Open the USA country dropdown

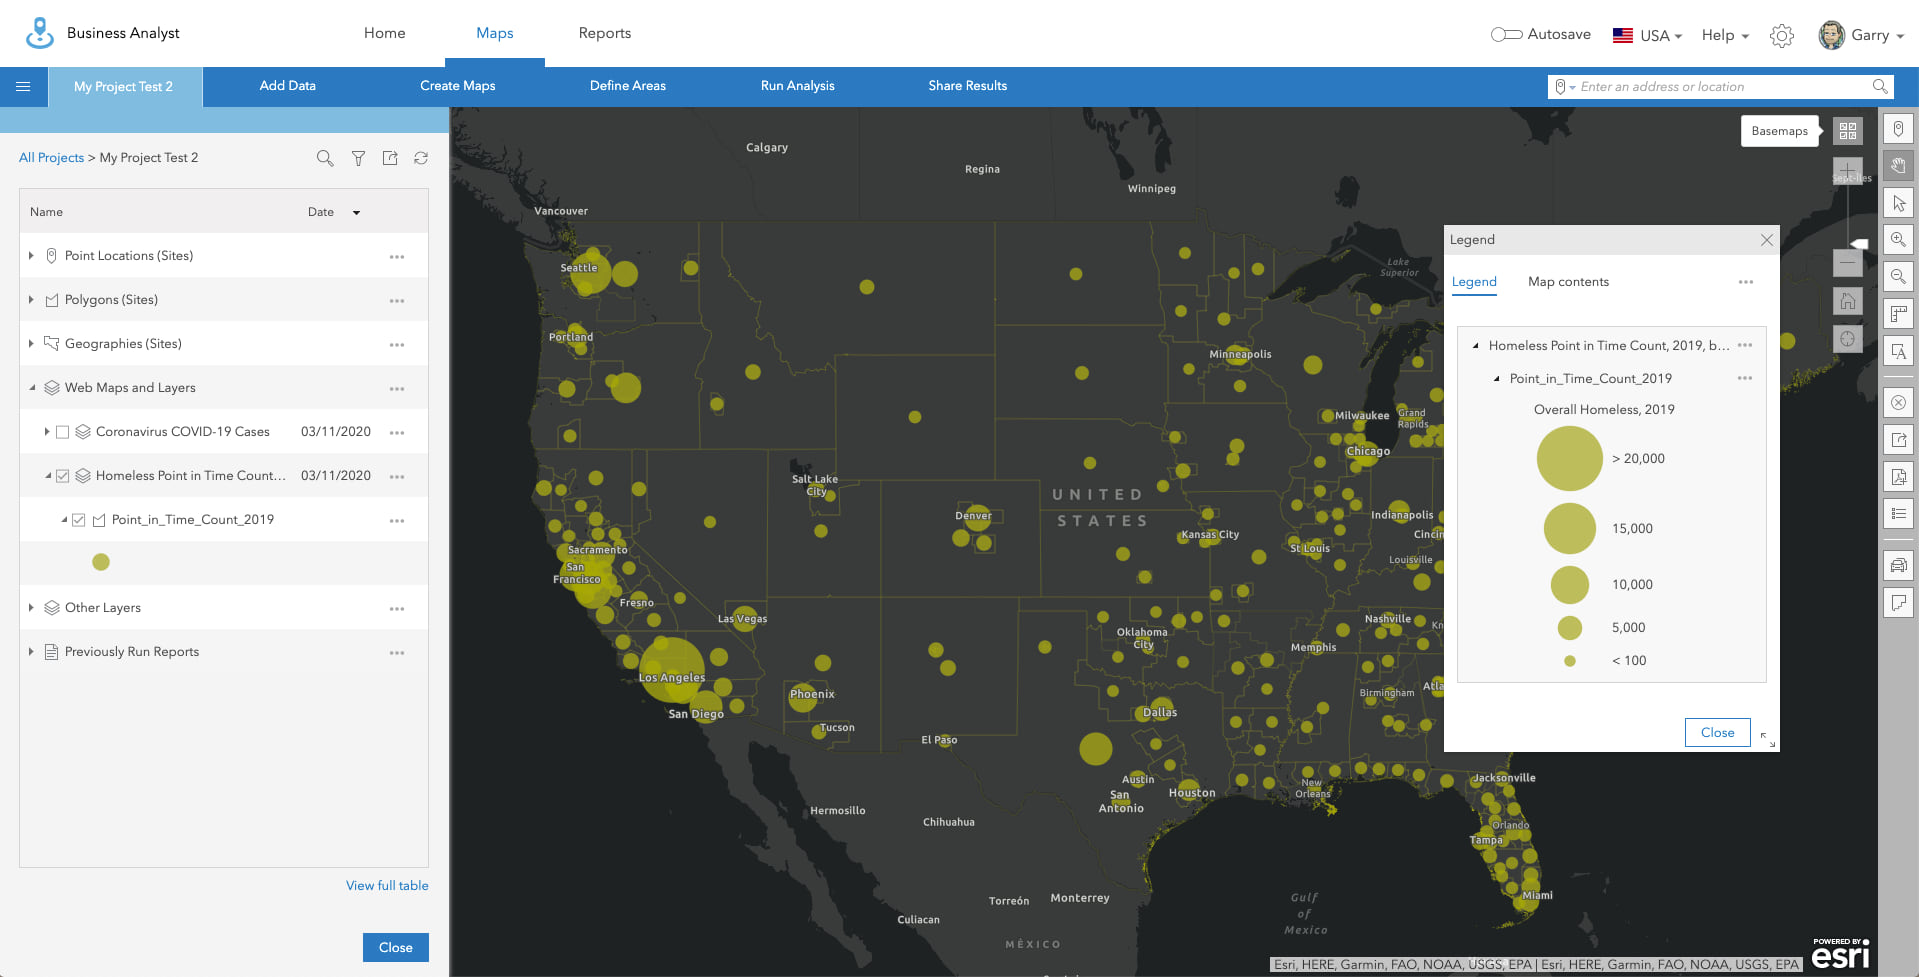1647,36
